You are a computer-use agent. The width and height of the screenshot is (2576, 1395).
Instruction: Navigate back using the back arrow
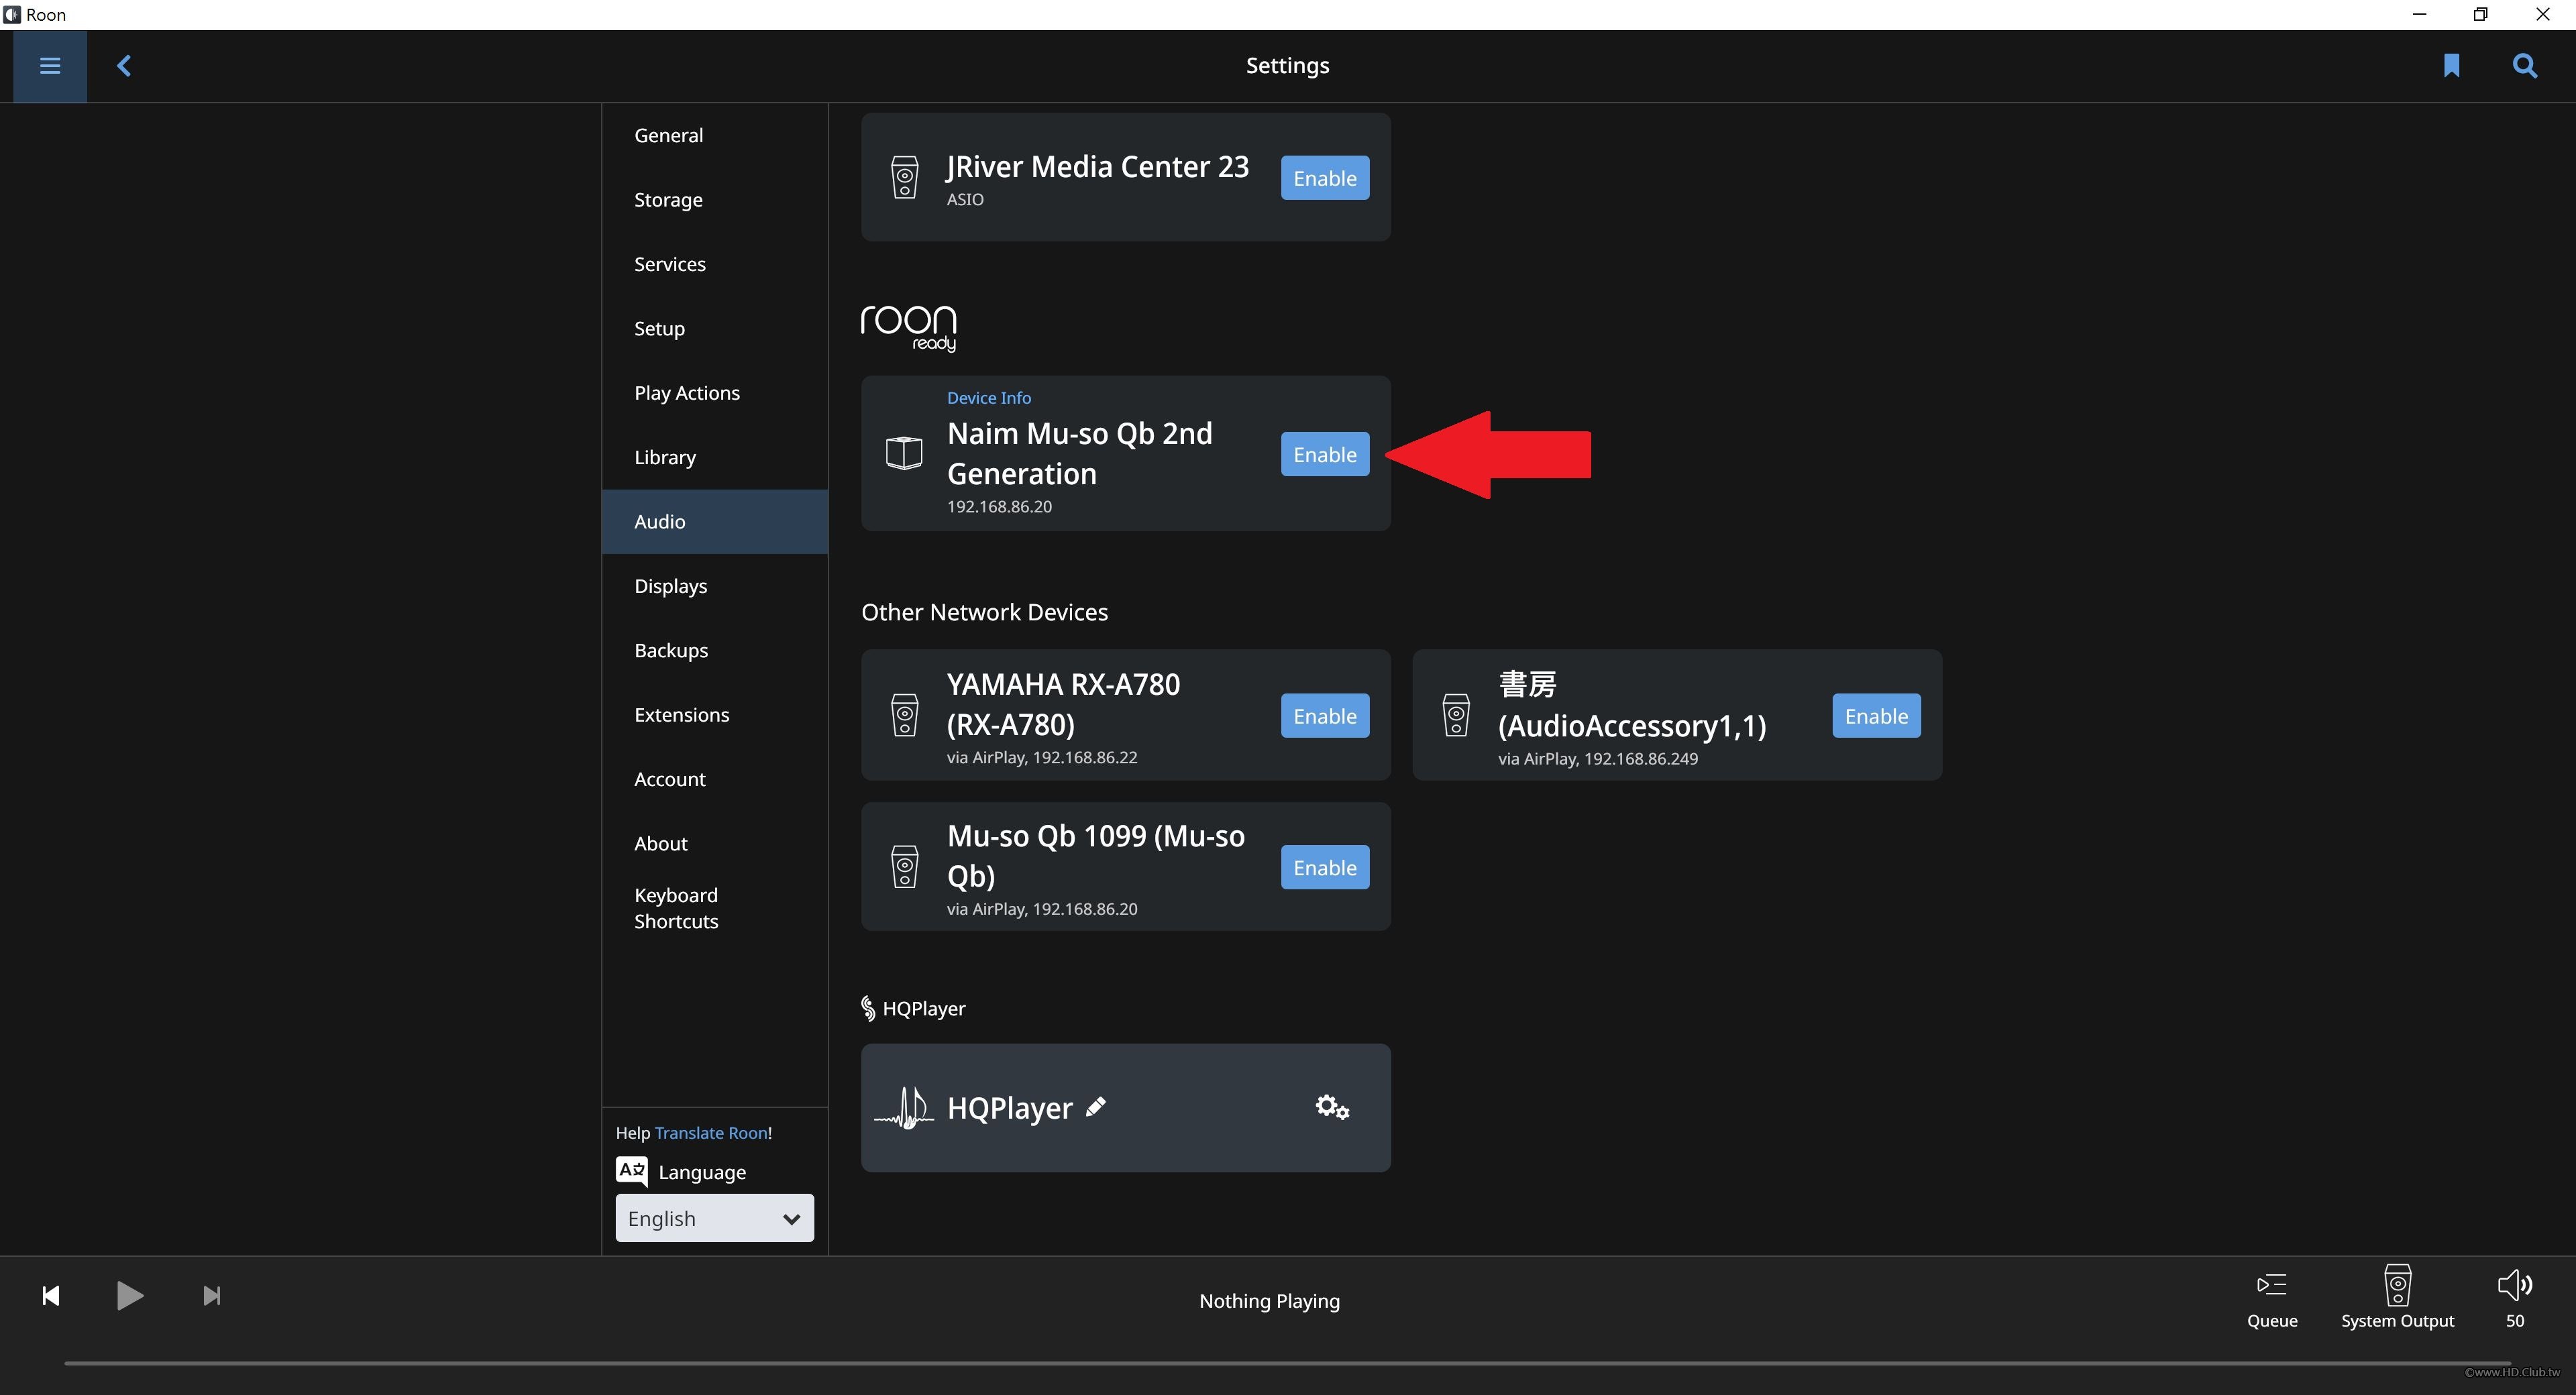(123, 65)
